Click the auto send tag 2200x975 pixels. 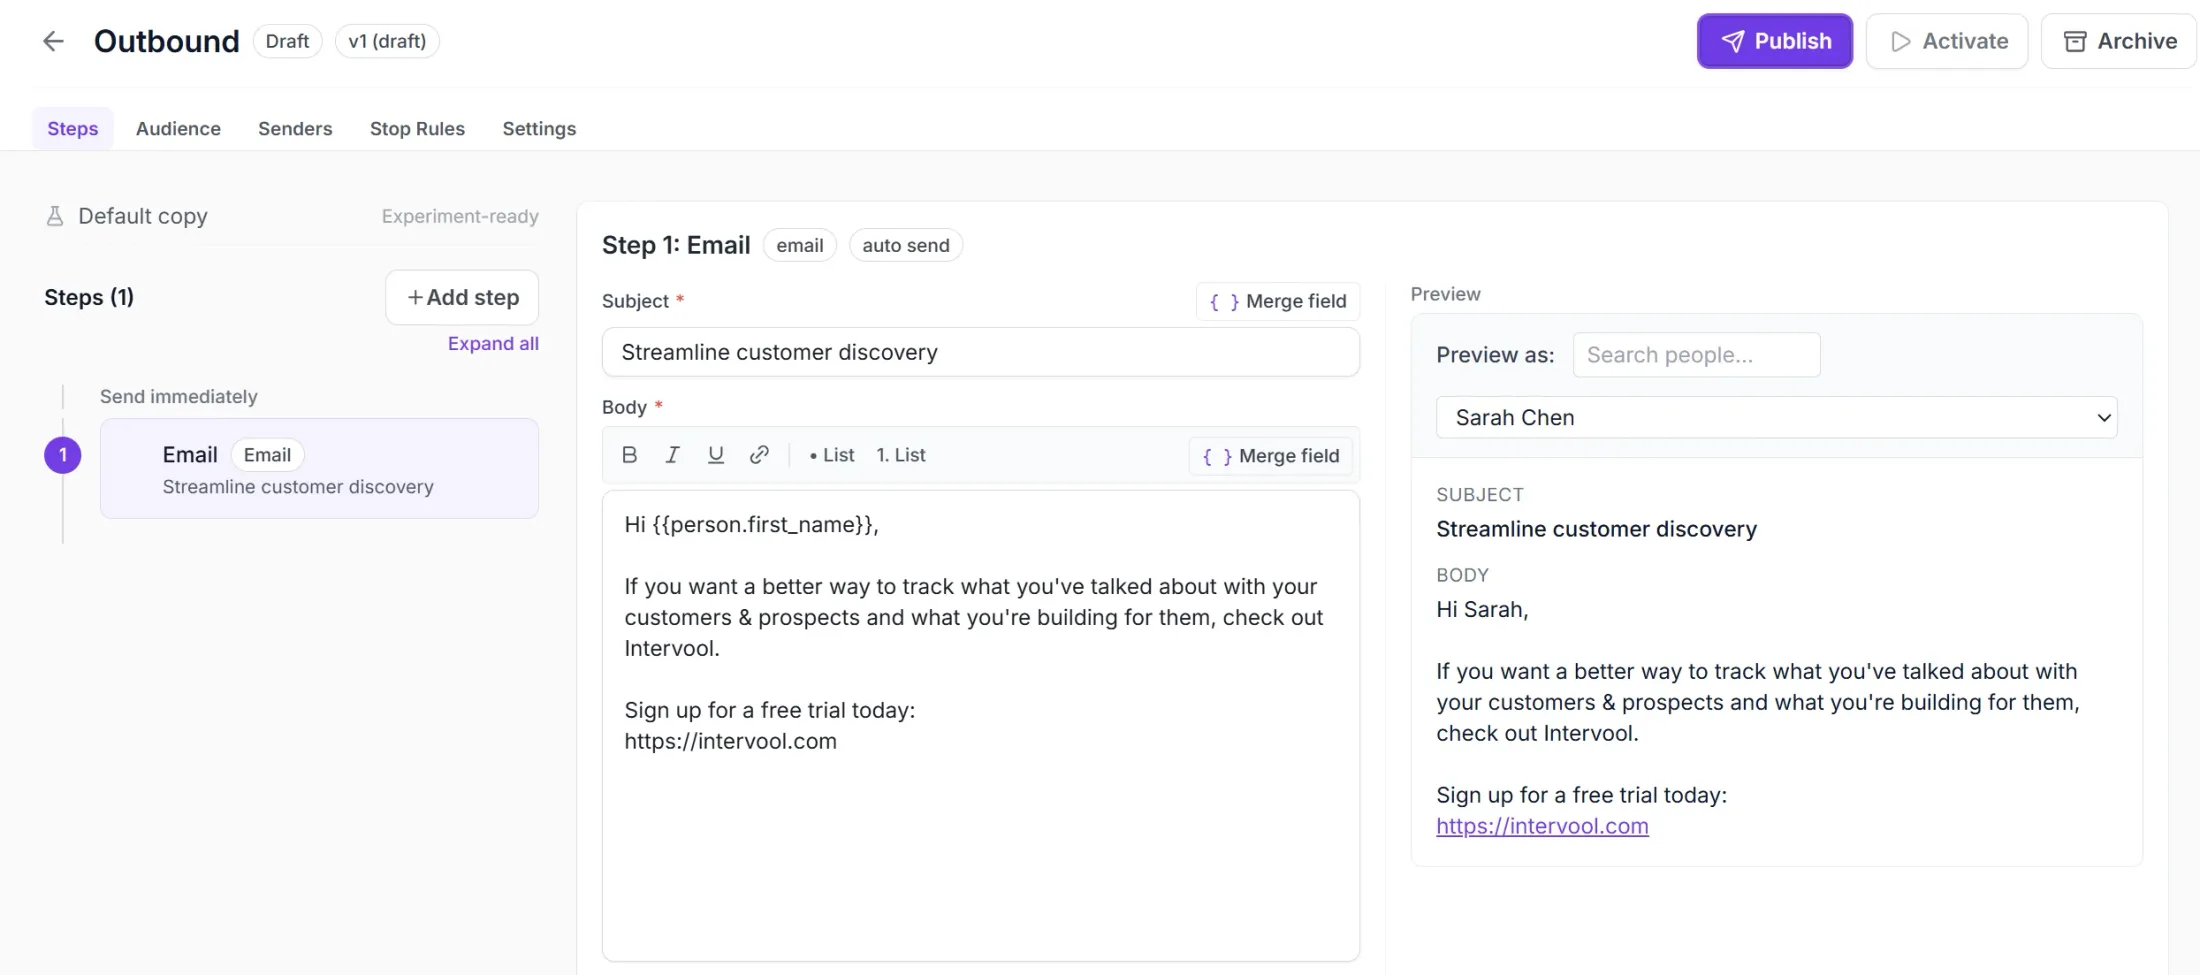[906, 245]
